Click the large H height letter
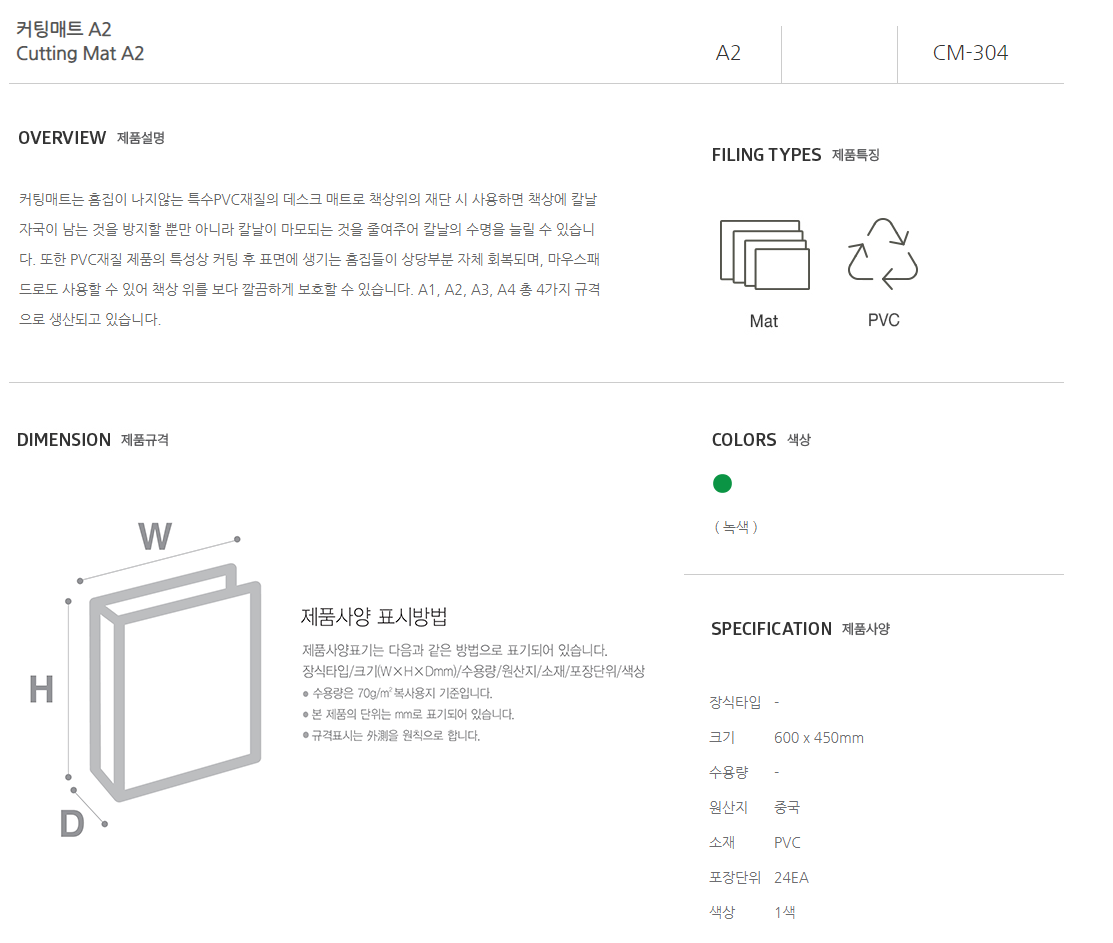The width and height of the screenshot is (1113, 943). (41, 690)
